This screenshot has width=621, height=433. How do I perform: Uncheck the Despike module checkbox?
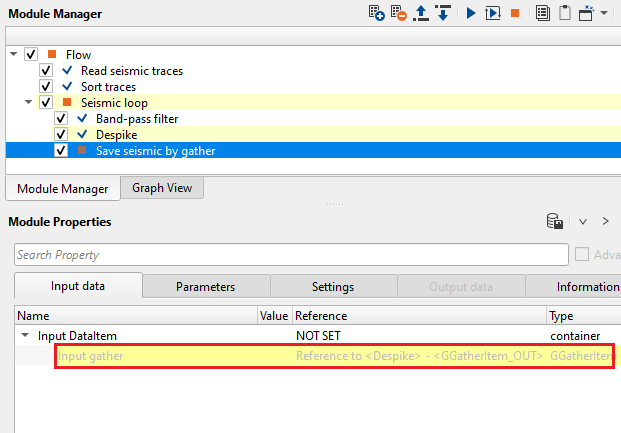click(x=61, y=134)
